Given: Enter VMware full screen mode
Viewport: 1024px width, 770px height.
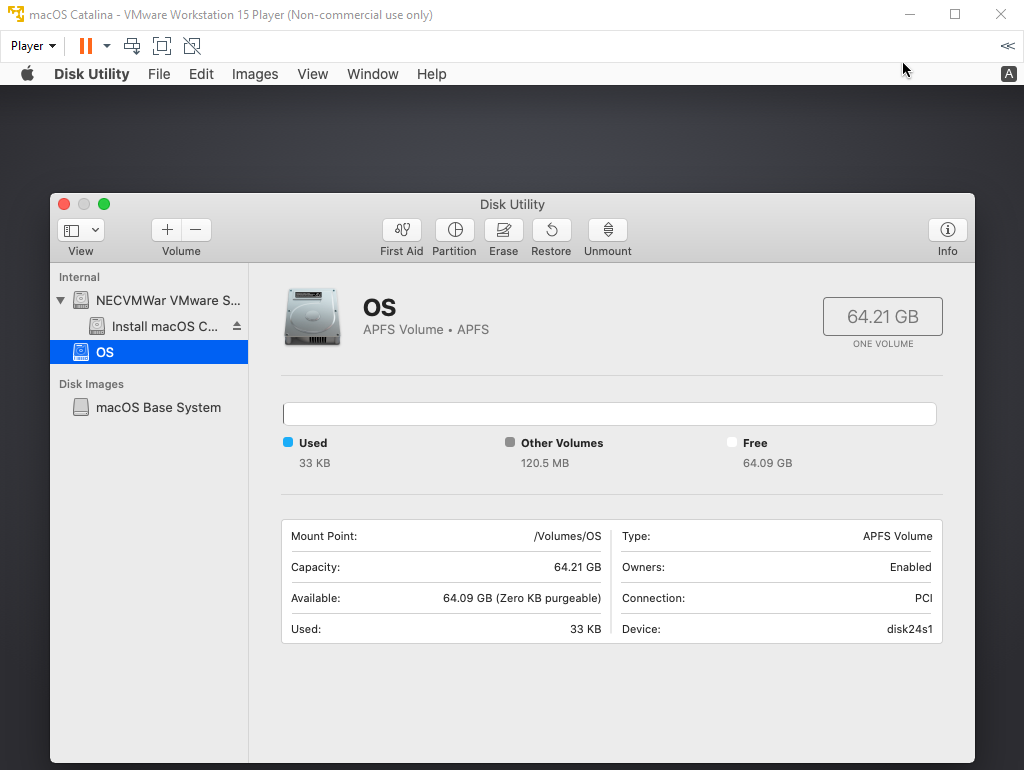Looking at the screenshot, I should [x=162, y=46].
